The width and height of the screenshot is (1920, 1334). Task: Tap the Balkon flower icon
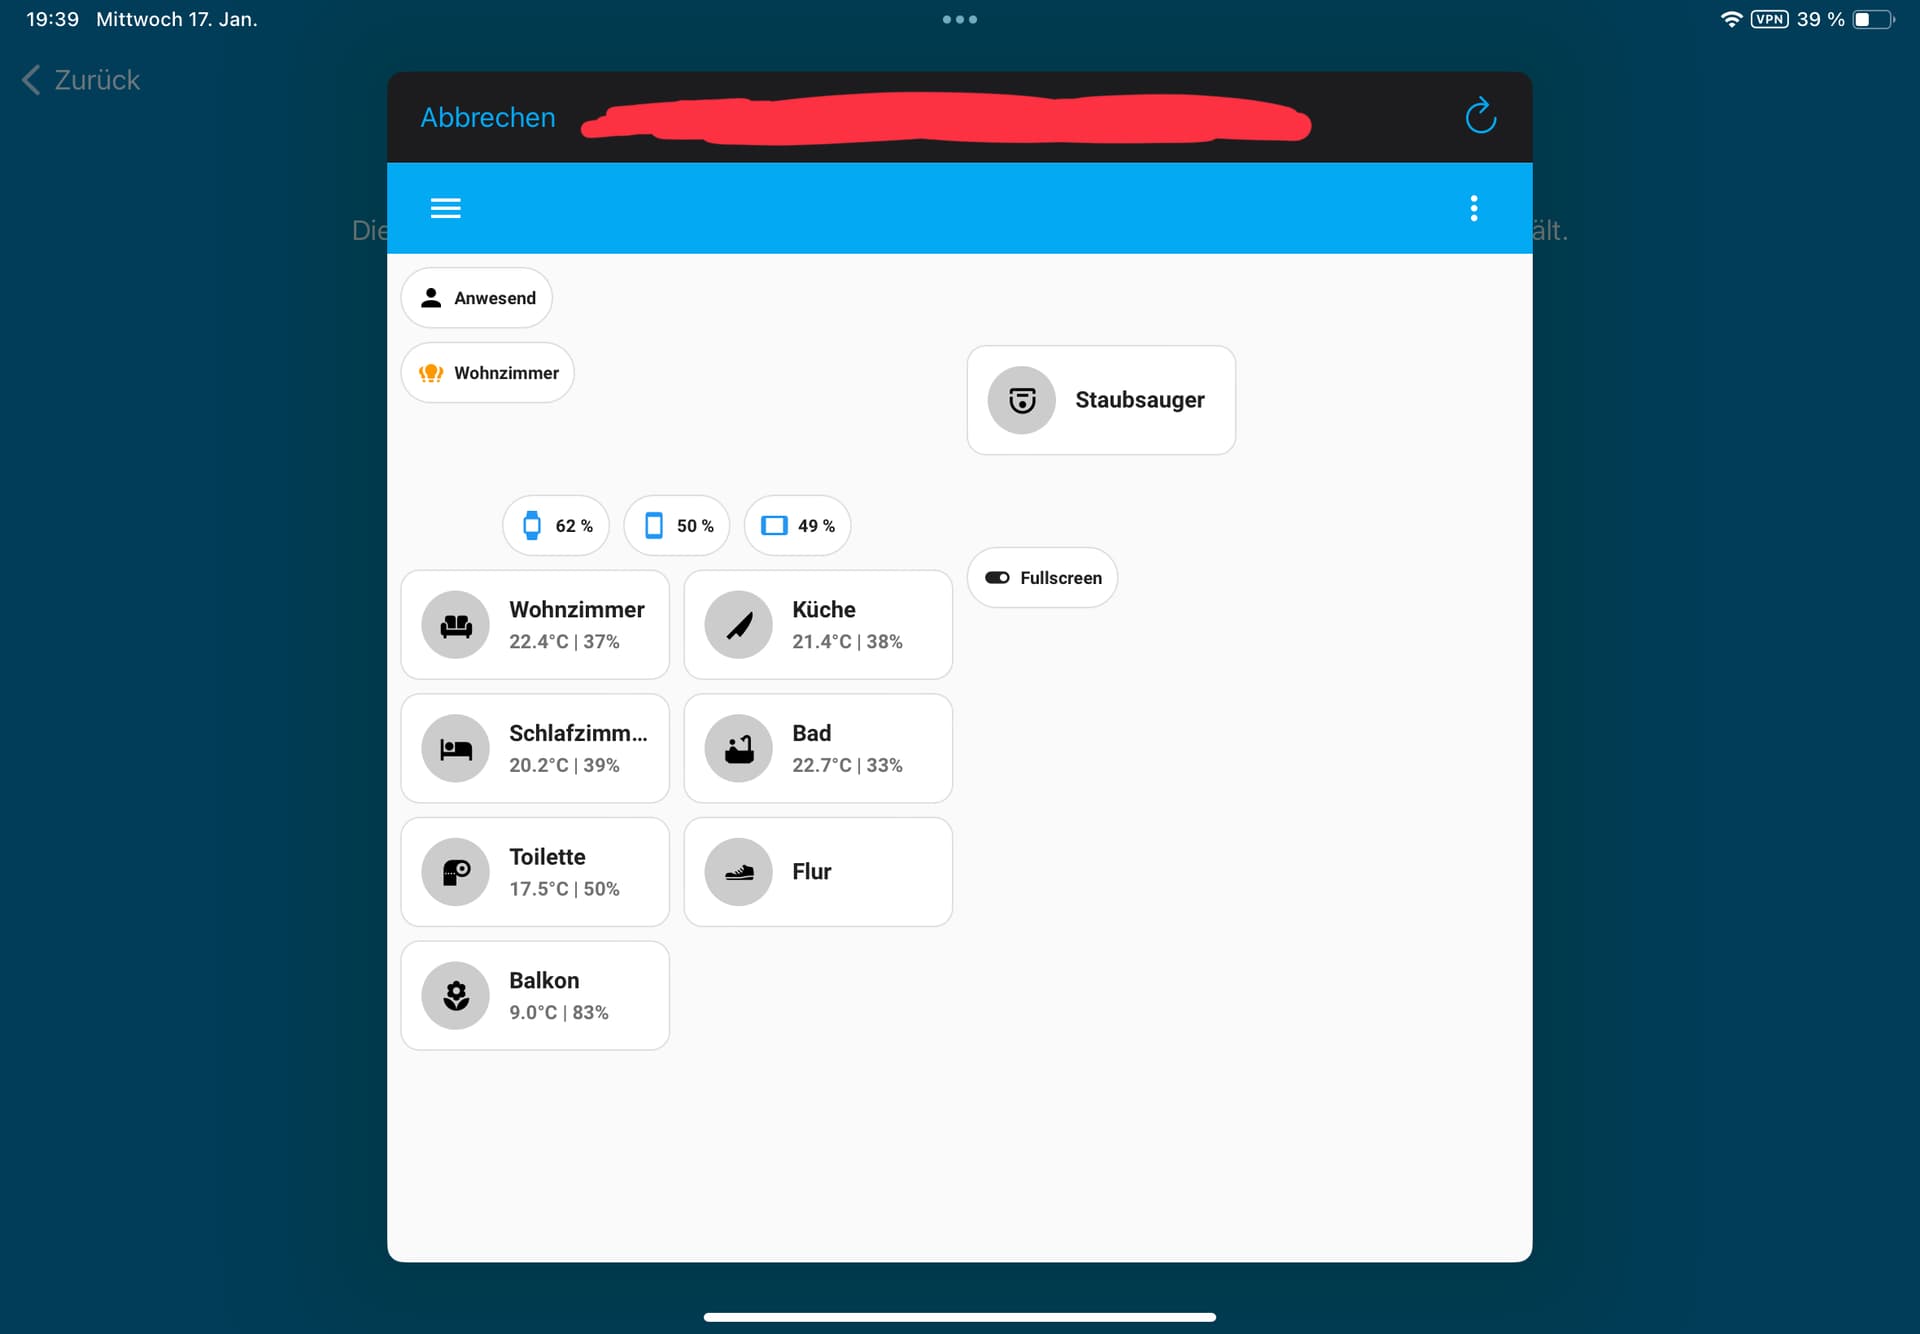pyautogui.click(x=456, y=996)
